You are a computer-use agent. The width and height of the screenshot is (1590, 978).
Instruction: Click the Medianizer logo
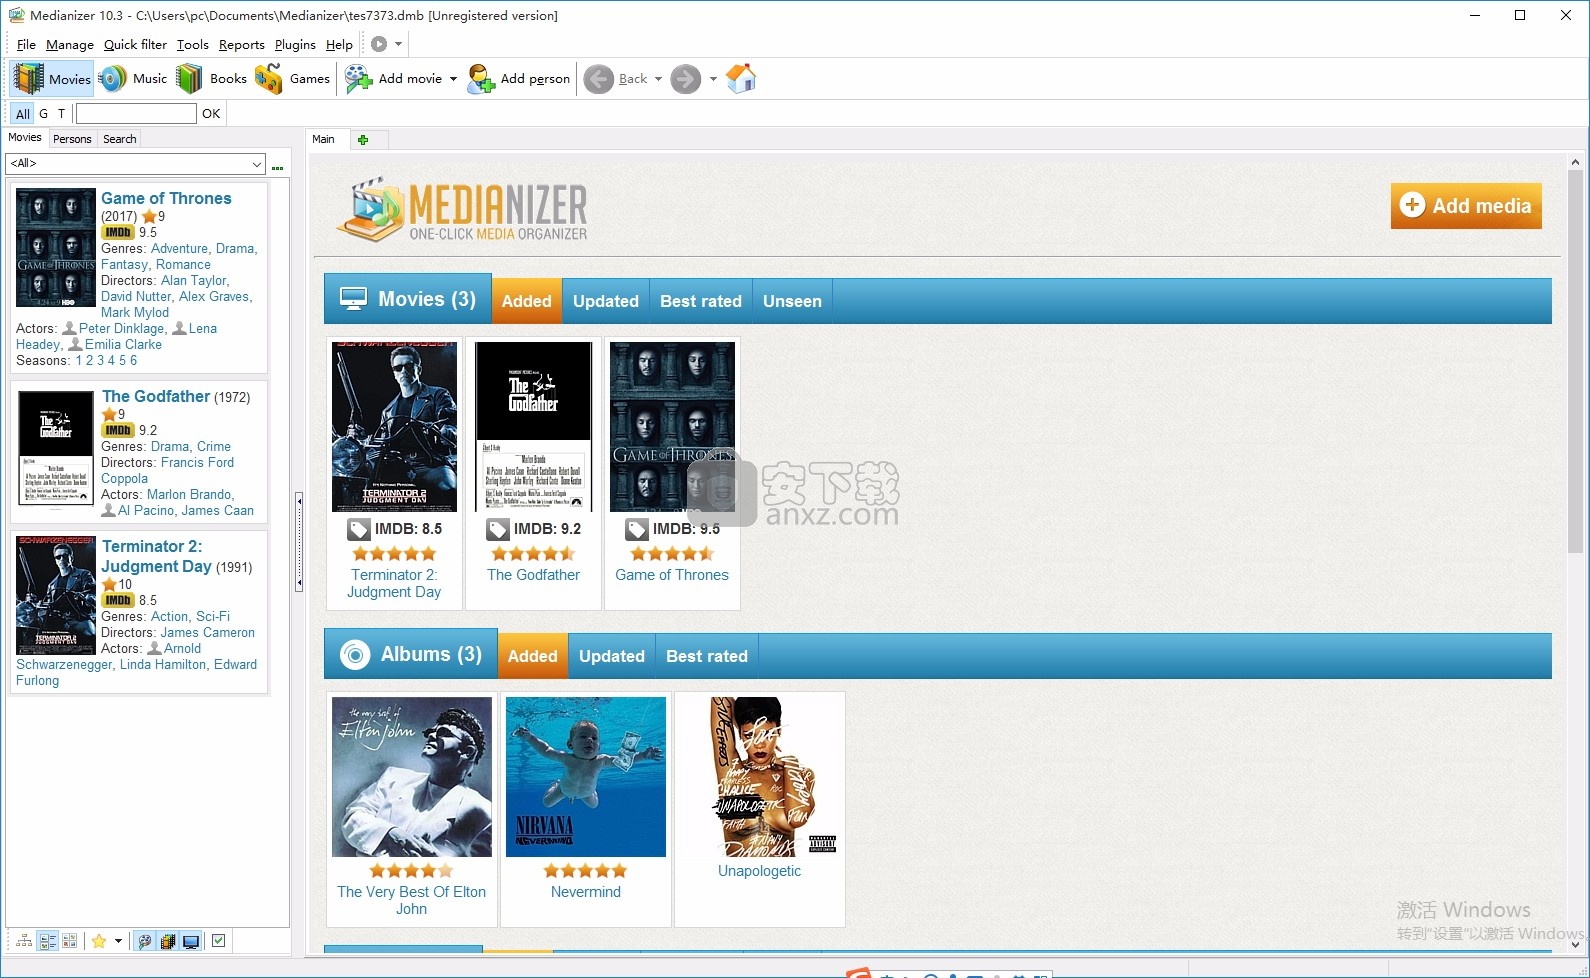[462, 209]
